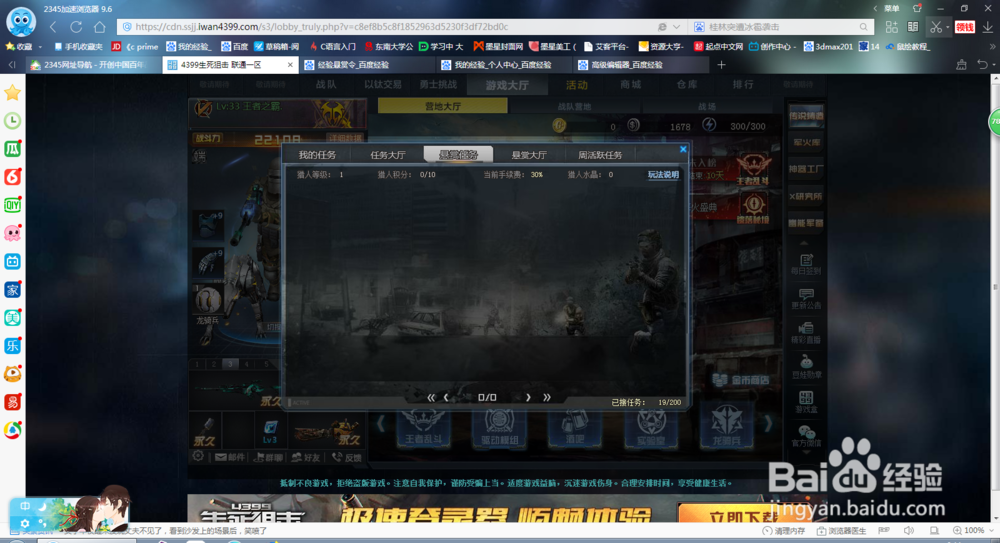Click the browser address bar URL

click(x=321, y=27)
